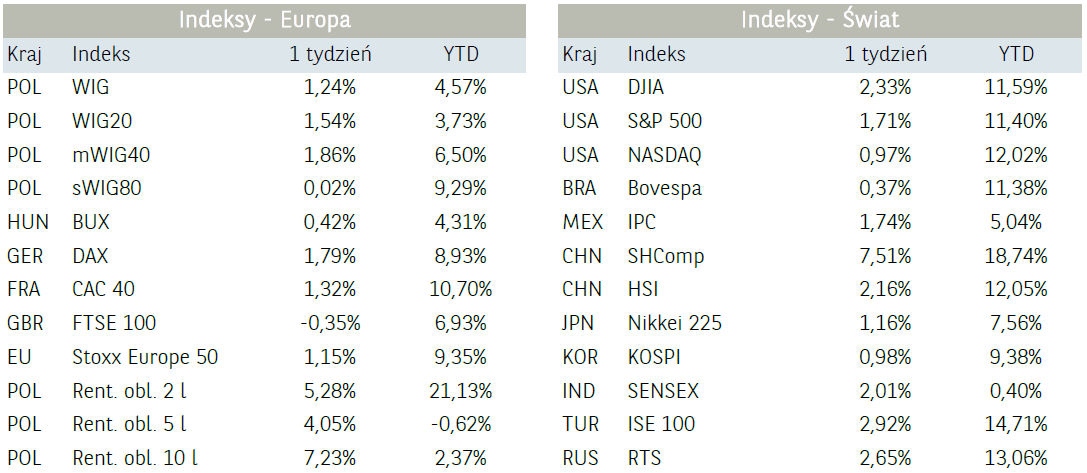Viewport: 1087px width, 473px height.
Task: Select the '1 tydzień' column header in Świat table
Action: (x=885, y=54)
